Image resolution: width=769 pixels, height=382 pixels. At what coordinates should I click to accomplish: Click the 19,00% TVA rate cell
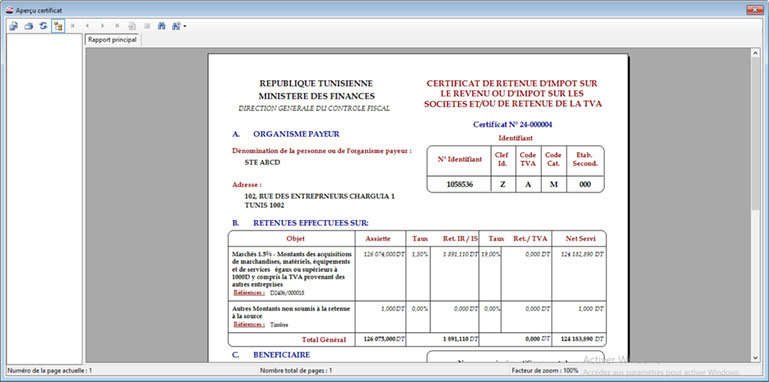click(x=491, y=254)
